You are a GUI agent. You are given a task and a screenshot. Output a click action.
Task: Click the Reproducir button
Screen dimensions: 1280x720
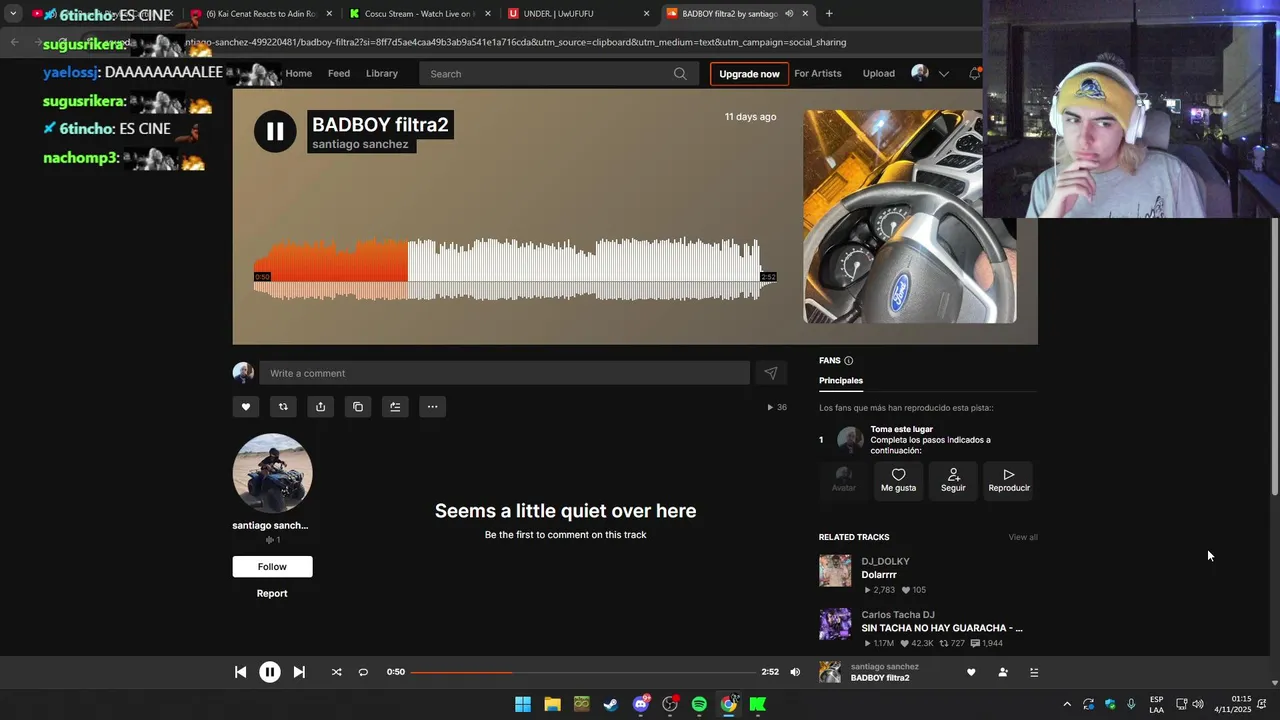click(x=1009, y=480)
